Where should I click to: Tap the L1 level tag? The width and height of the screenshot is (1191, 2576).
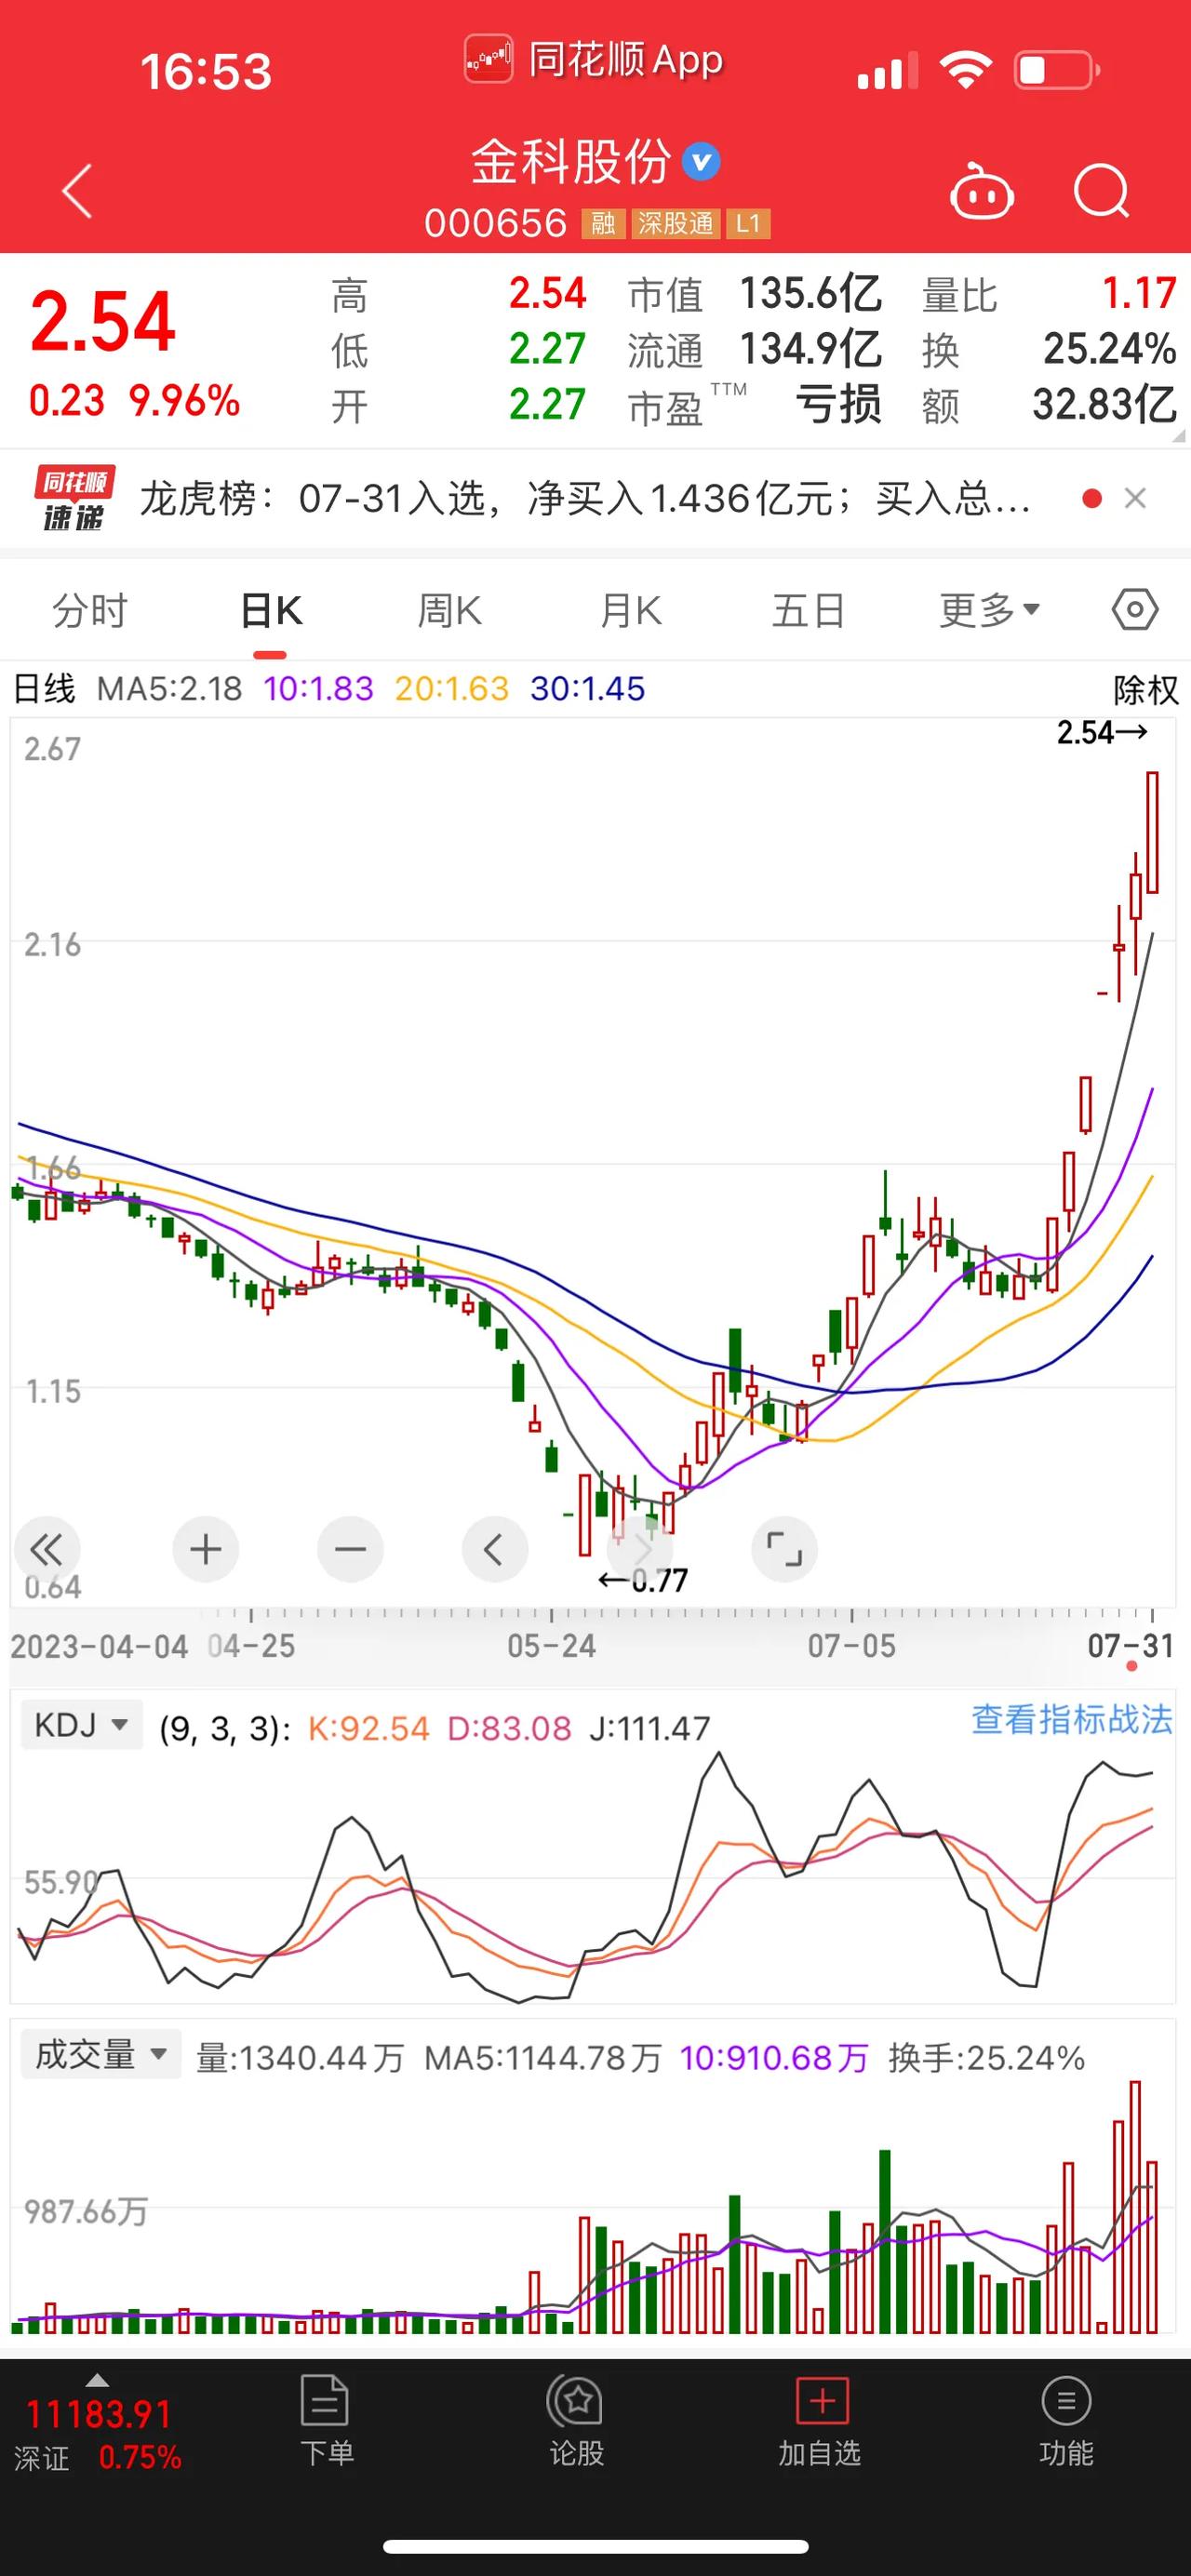(x=748, y=223)
